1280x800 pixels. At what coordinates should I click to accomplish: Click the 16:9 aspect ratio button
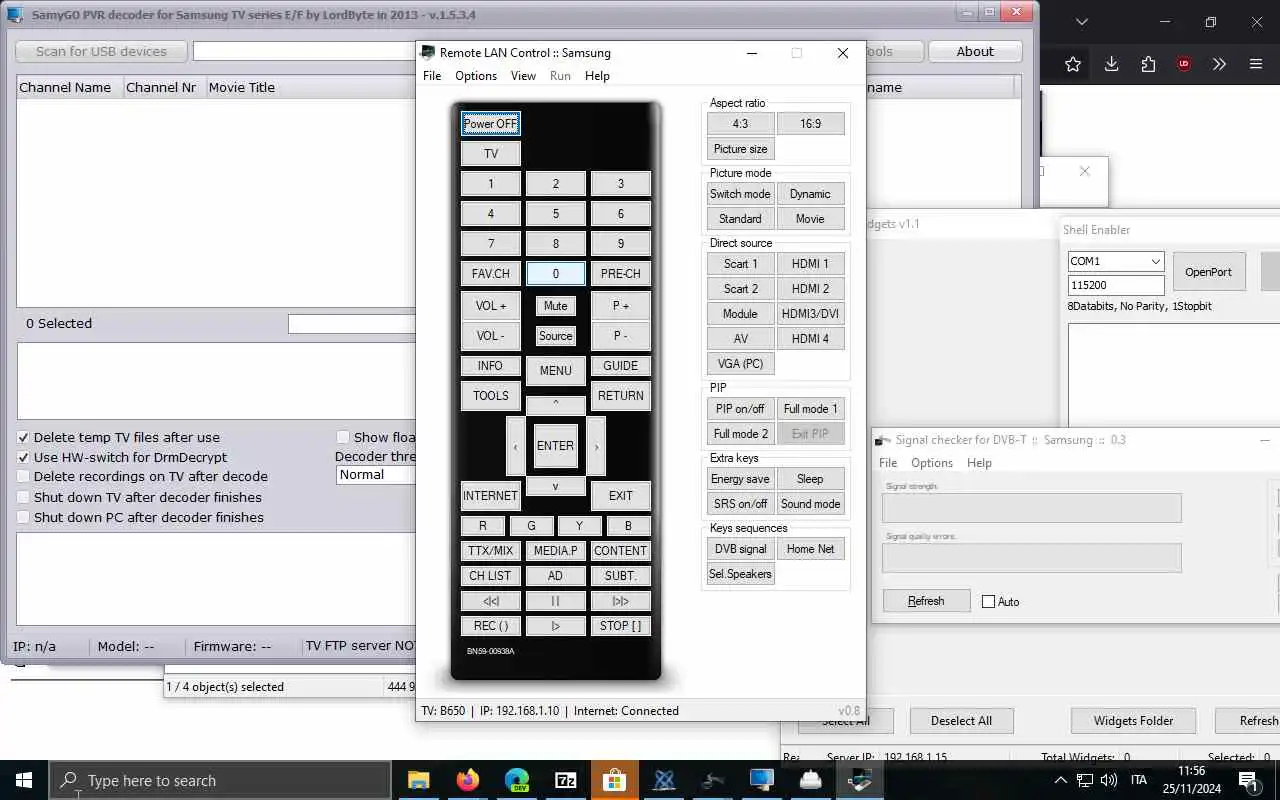(810, 124)
